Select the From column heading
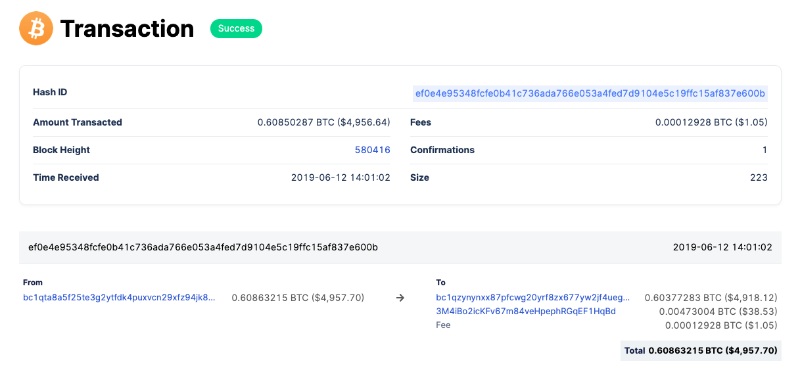The image size is (800, 374). coord(33,282)
